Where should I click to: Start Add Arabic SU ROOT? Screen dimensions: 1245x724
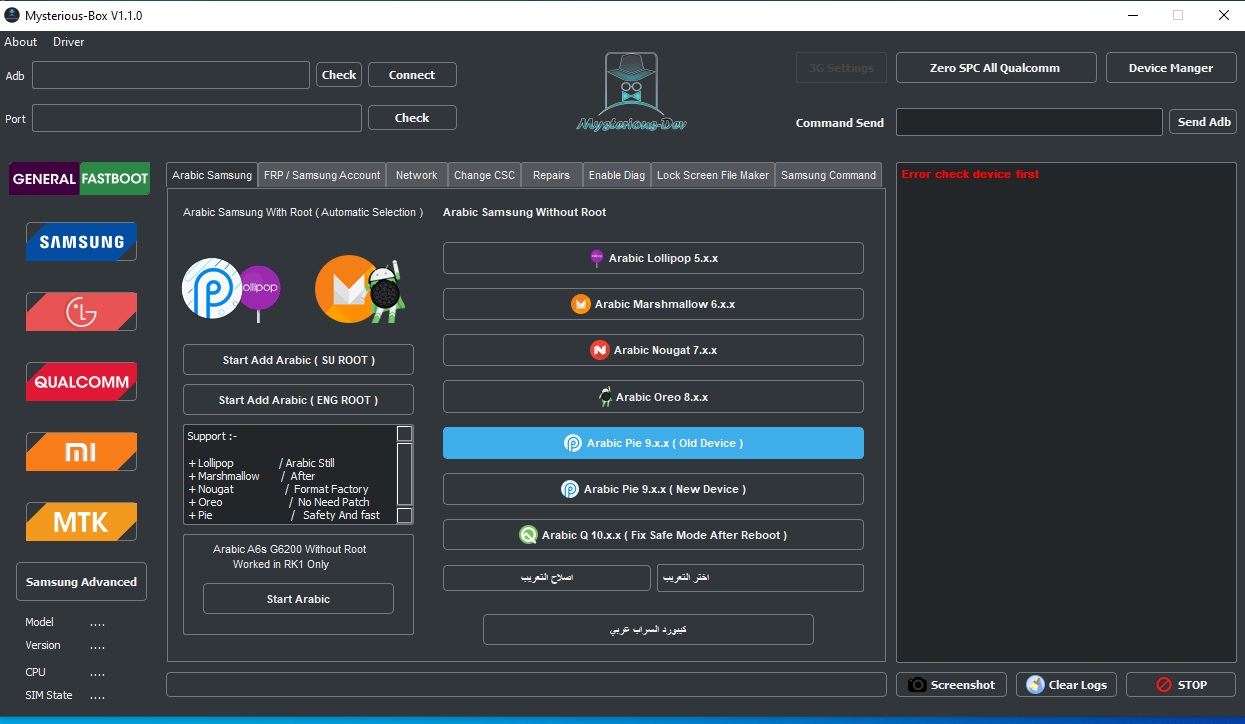click(298, 360)
